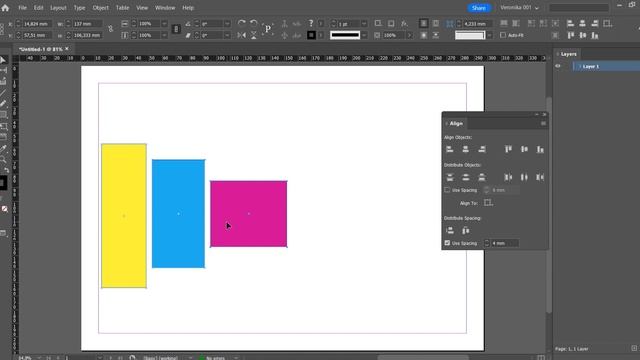Click the width field showing 137 mm

(x=87, y=24)
